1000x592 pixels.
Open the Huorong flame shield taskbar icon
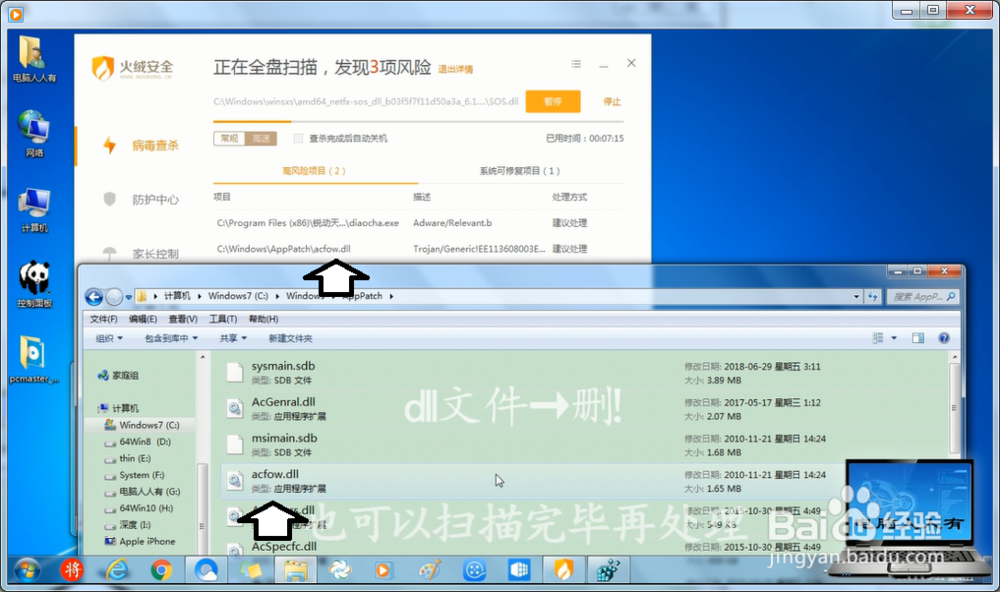pos(563,570)
